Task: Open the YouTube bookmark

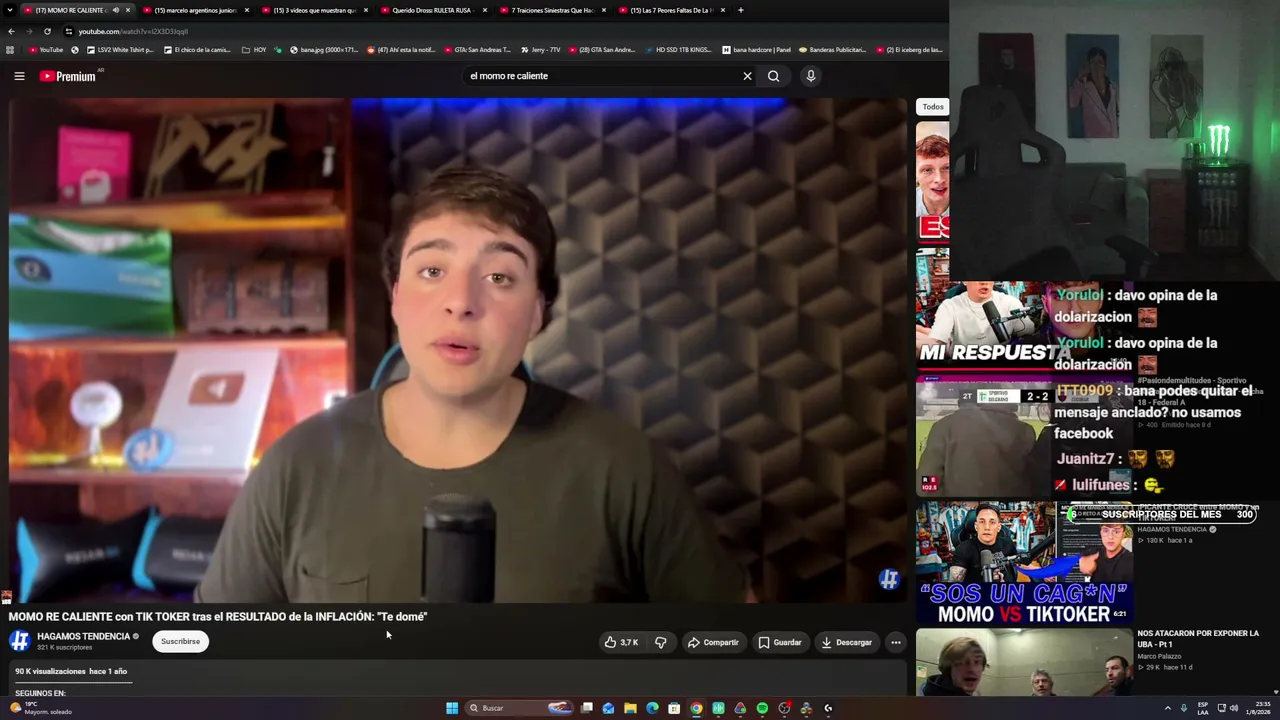Action: coord(45,50)
